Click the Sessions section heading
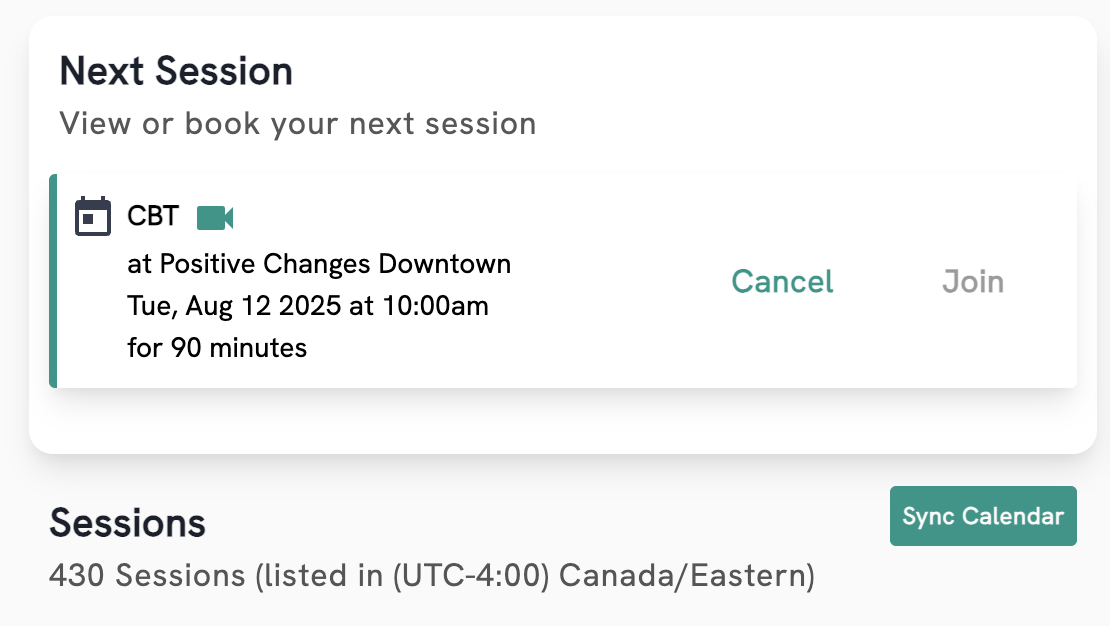 [128, 523]
